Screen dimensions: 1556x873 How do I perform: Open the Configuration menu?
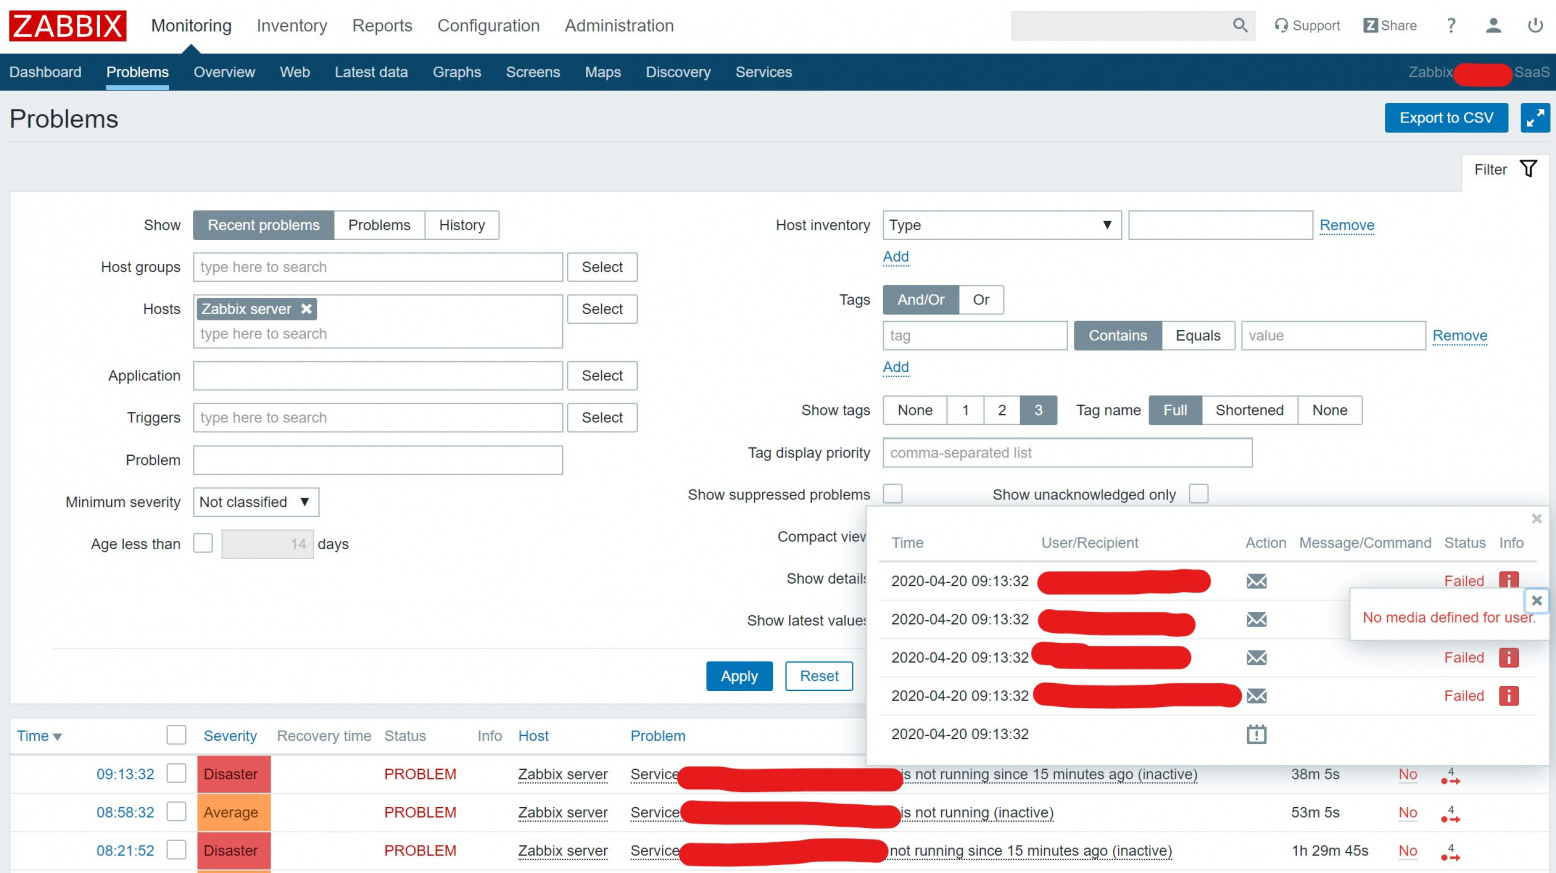(x=488, y=26)
